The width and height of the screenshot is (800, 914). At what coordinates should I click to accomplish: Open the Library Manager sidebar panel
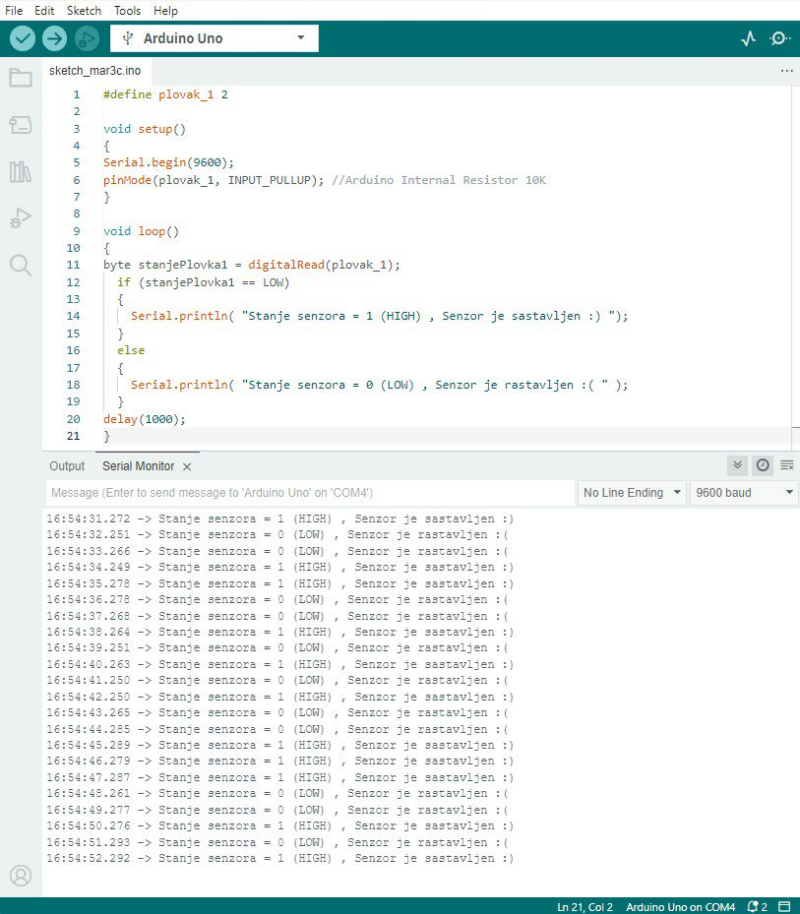[x=20, y=172]
